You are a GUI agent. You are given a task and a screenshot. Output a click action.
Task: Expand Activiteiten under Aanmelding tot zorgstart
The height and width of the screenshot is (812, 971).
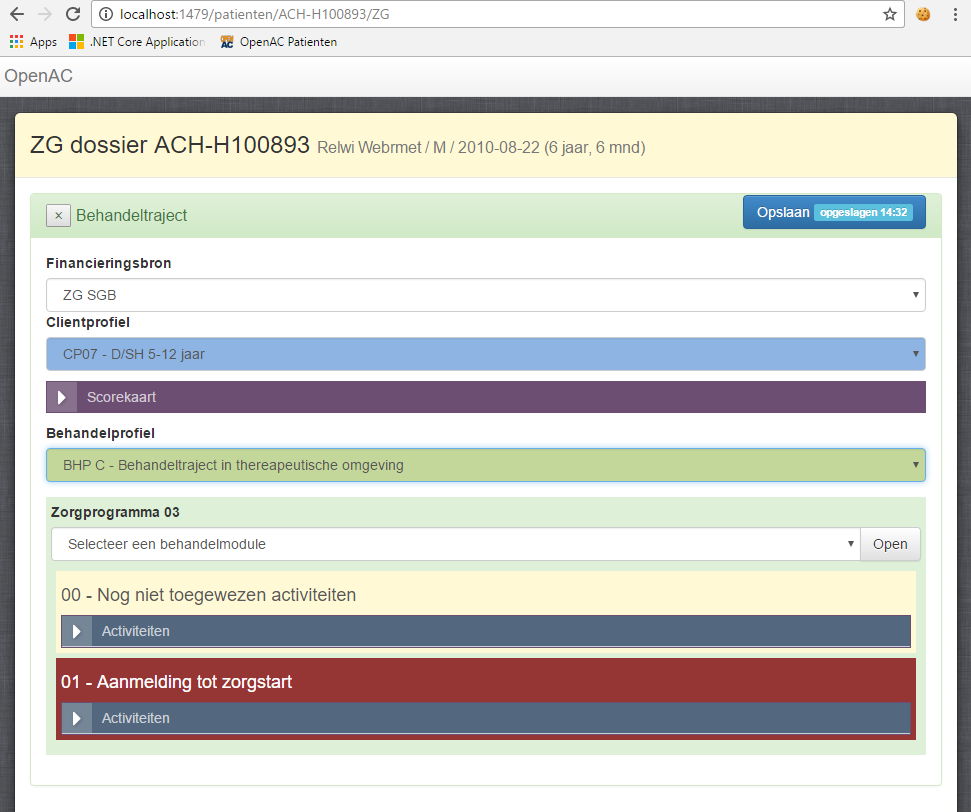(76, 718)
